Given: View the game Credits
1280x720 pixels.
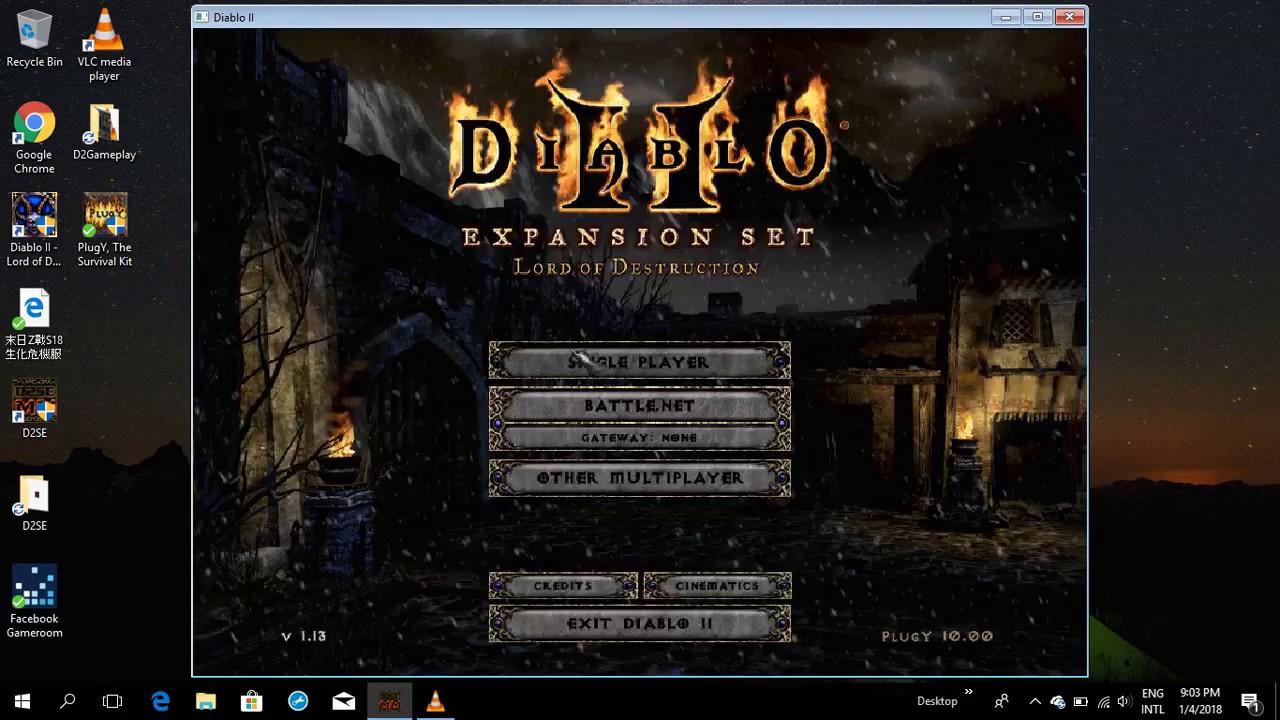Looking at the screenshot, I should point(563,586).
